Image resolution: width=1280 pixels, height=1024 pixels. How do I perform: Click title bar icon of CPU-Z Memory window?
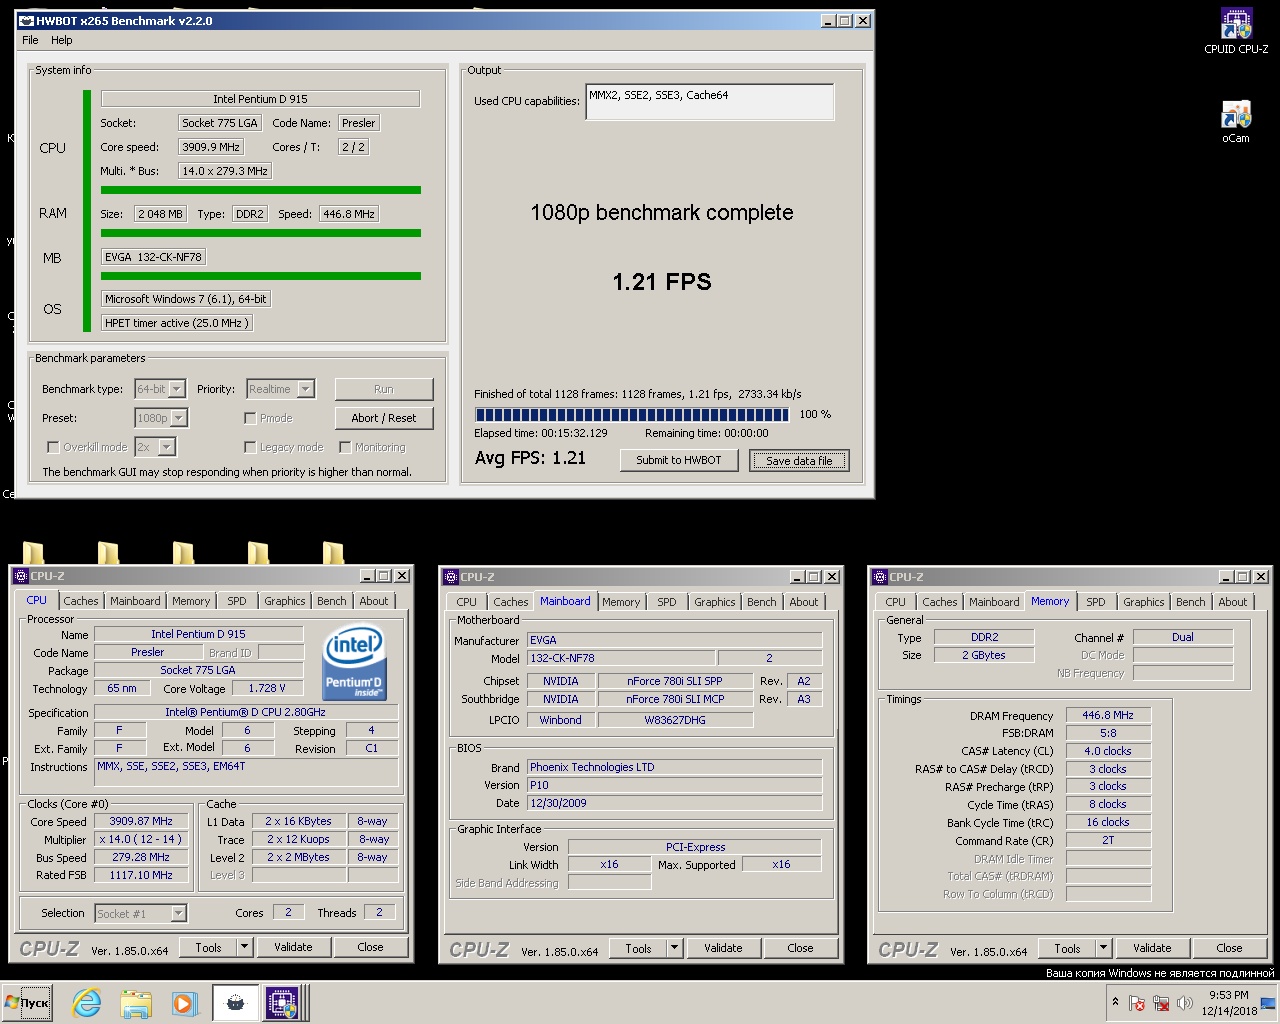(880, 577)
